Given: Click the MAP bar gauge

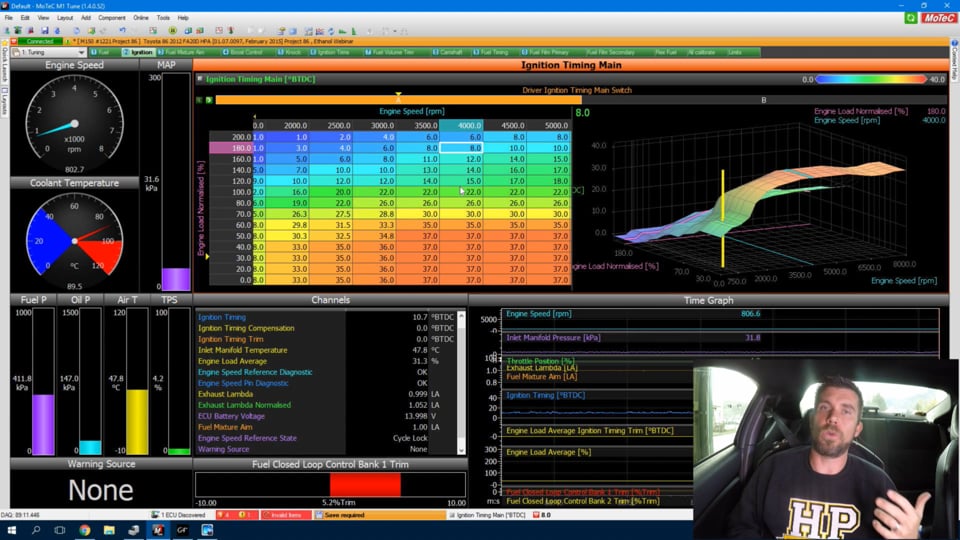Looking at the screenshot, I should (x=176, y=182).
